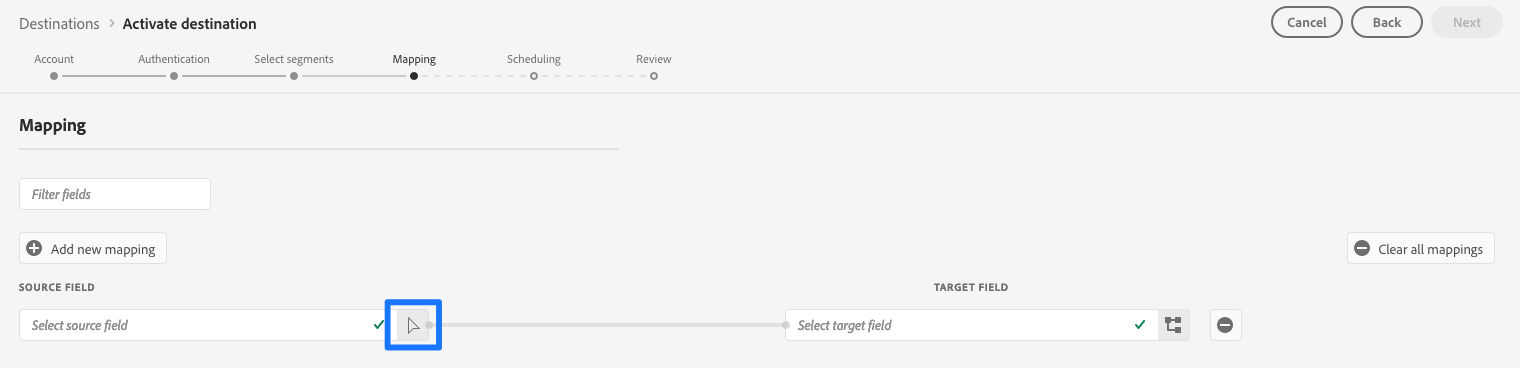Click target field green checkmark icon

click(1140, 325)
